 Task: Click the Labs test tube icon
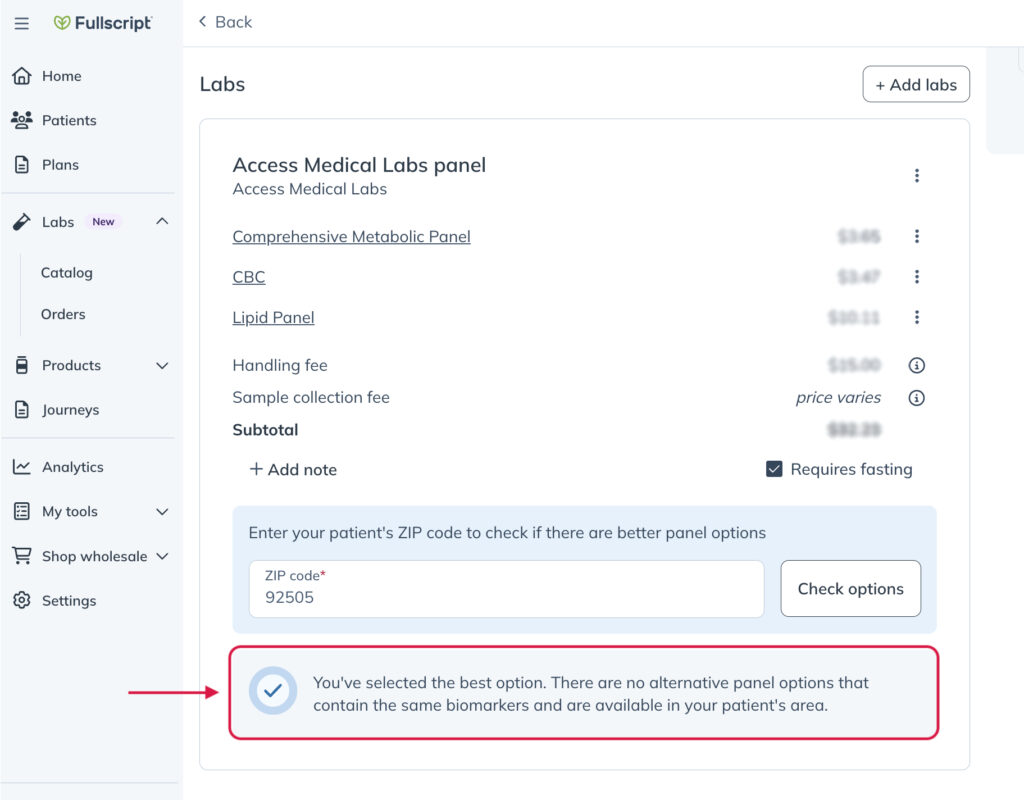22,222
